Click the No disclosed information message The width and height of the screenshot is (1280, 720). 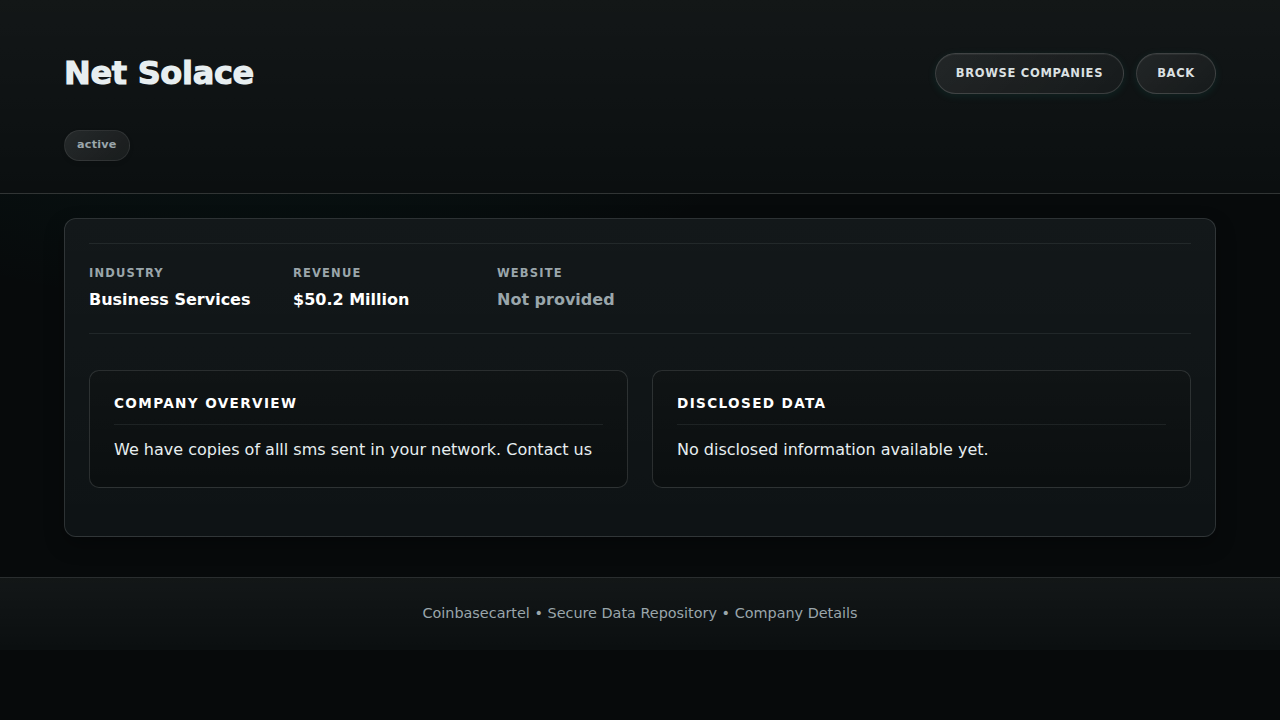click(x=832, y=450)
